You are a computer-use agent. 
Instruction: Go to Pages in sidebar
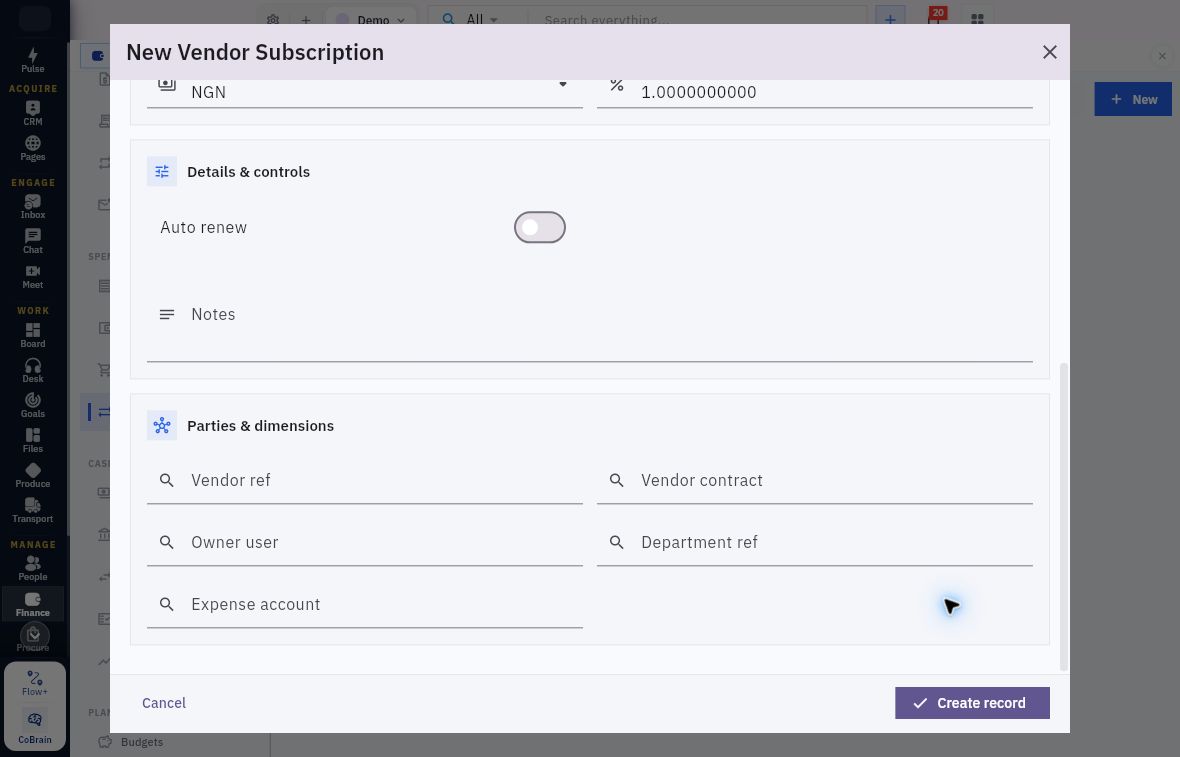click(32, 148)
